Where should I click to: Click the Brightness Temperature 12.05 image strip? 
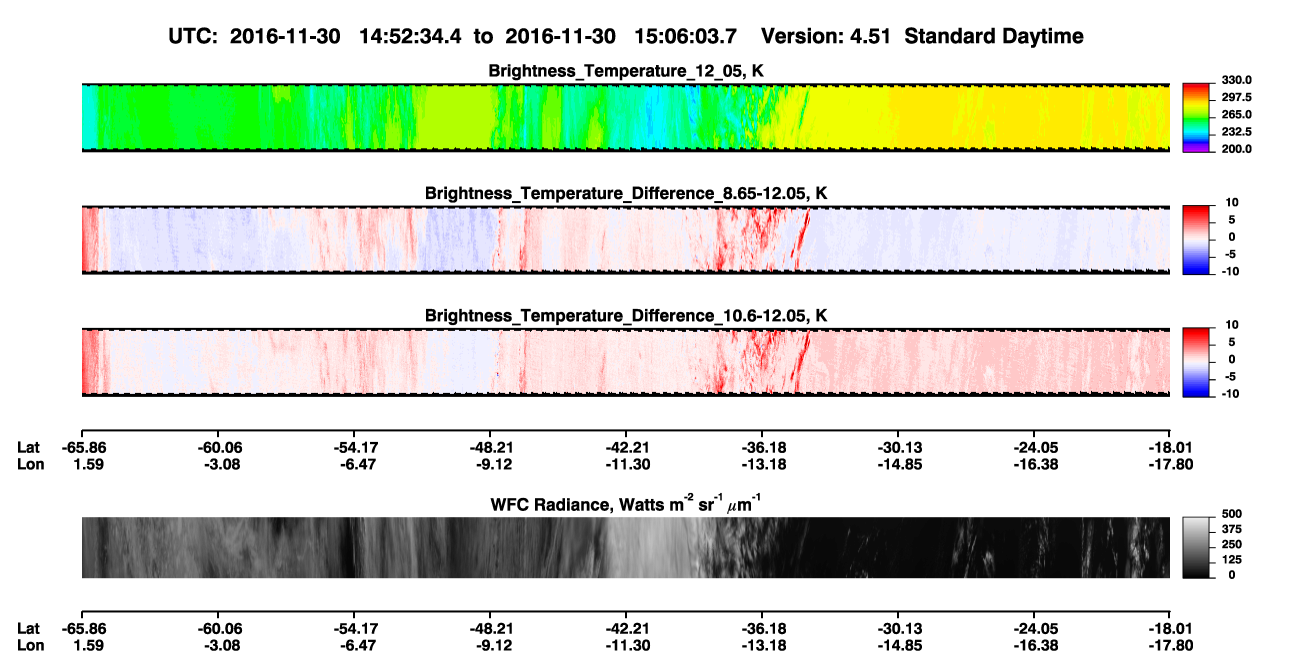coord(626,118)
